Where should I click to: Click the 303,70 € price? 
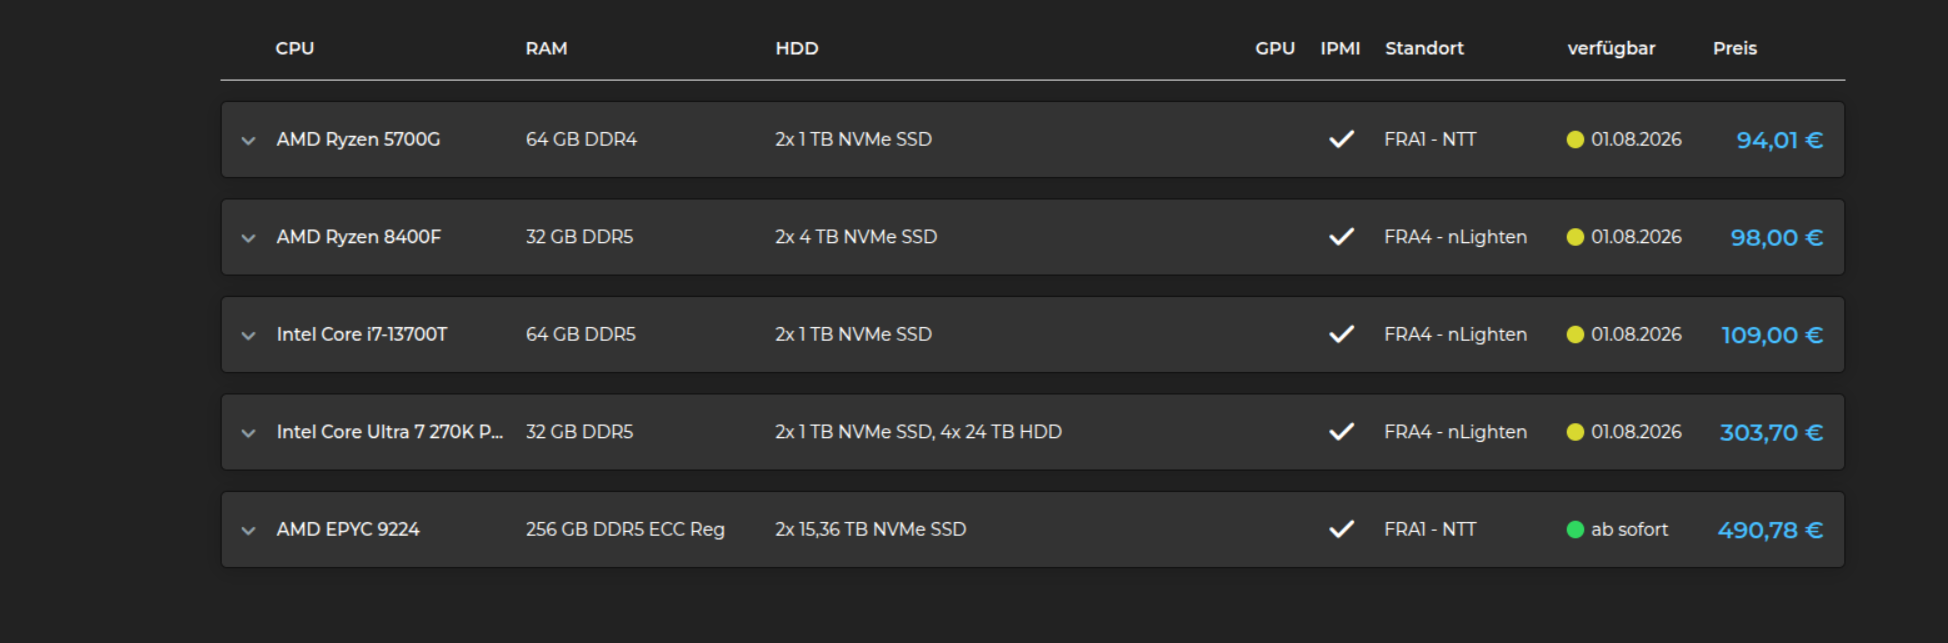[x=1771, y=433]
